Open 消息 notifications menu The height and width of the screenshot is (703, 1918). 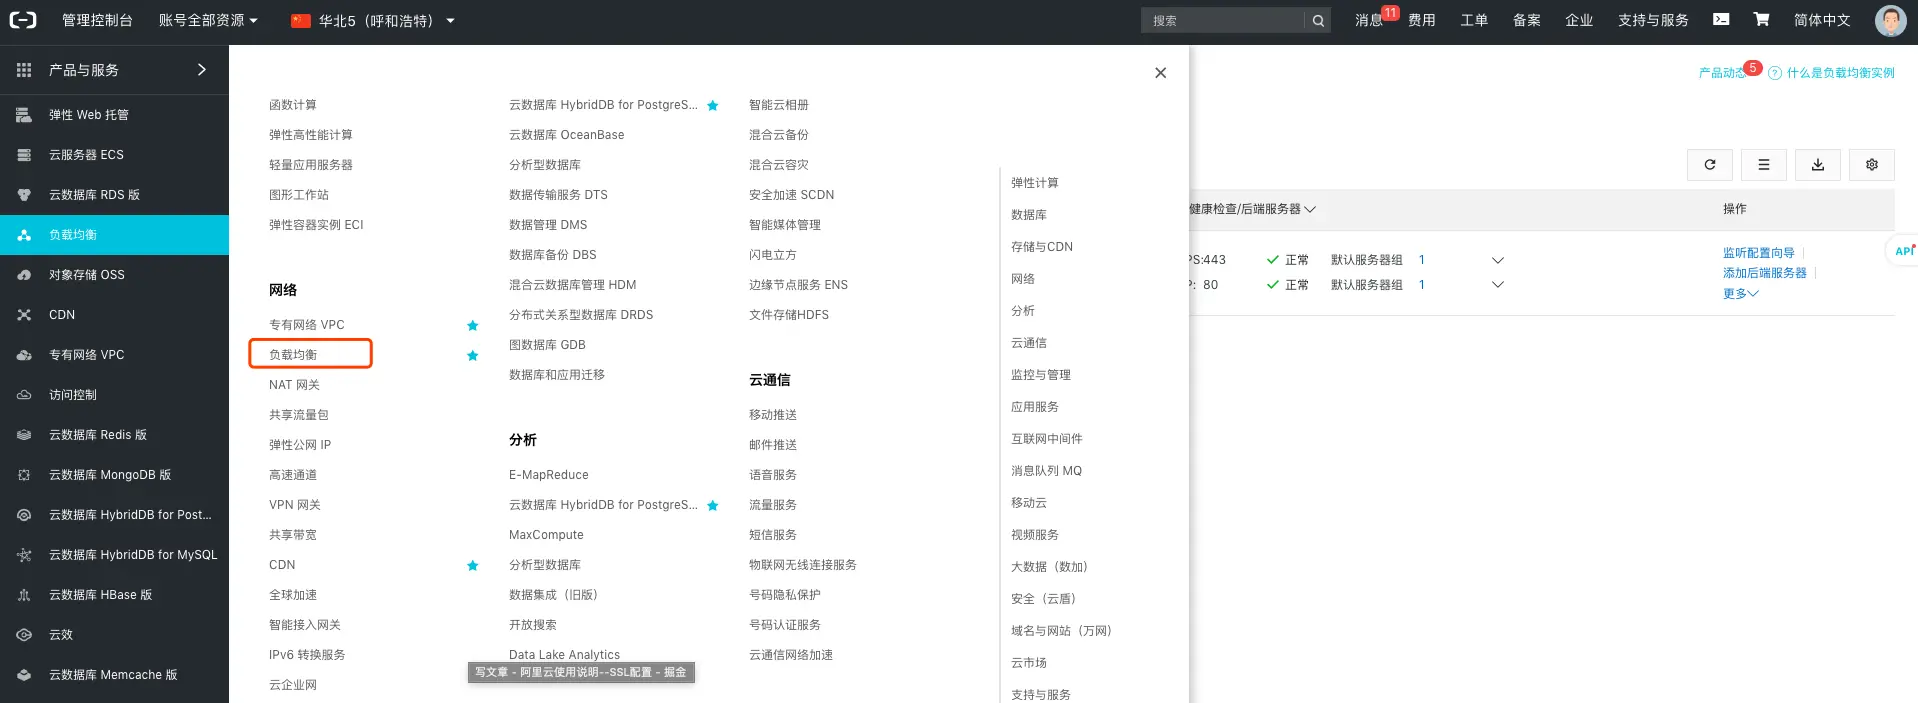(1369, 20)
